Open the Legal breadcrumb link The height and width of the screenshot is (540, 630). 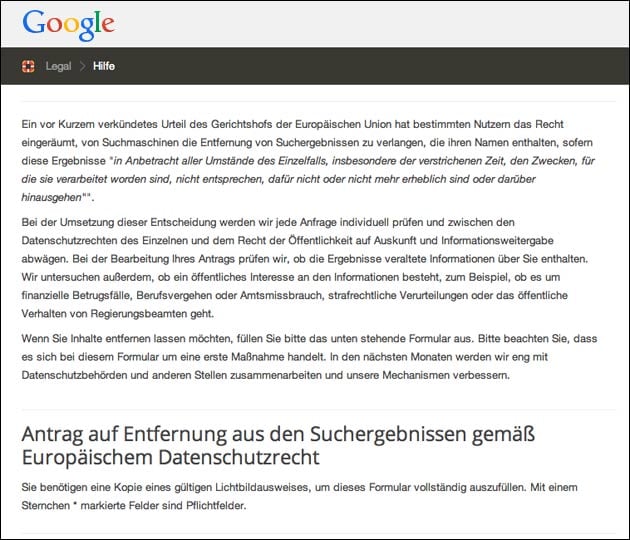coord(58,66)
